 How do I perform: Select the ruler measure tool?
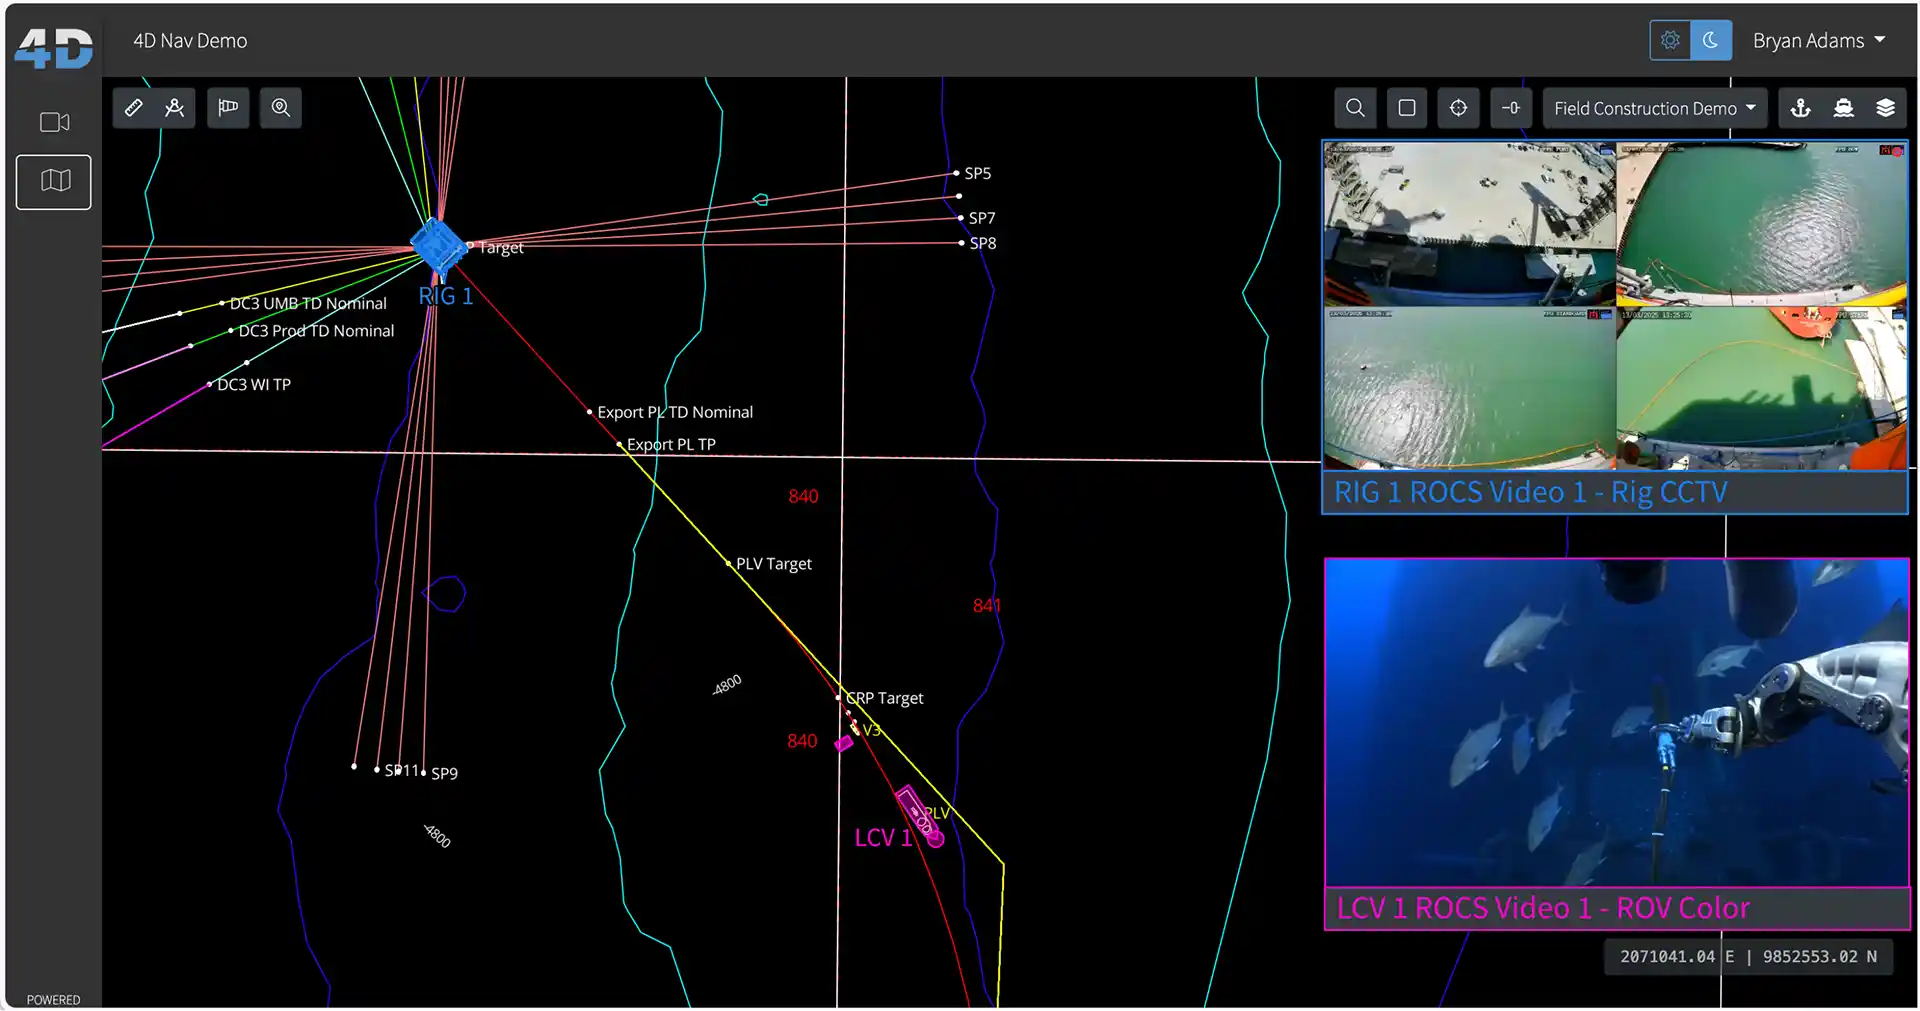click(133, 108)
